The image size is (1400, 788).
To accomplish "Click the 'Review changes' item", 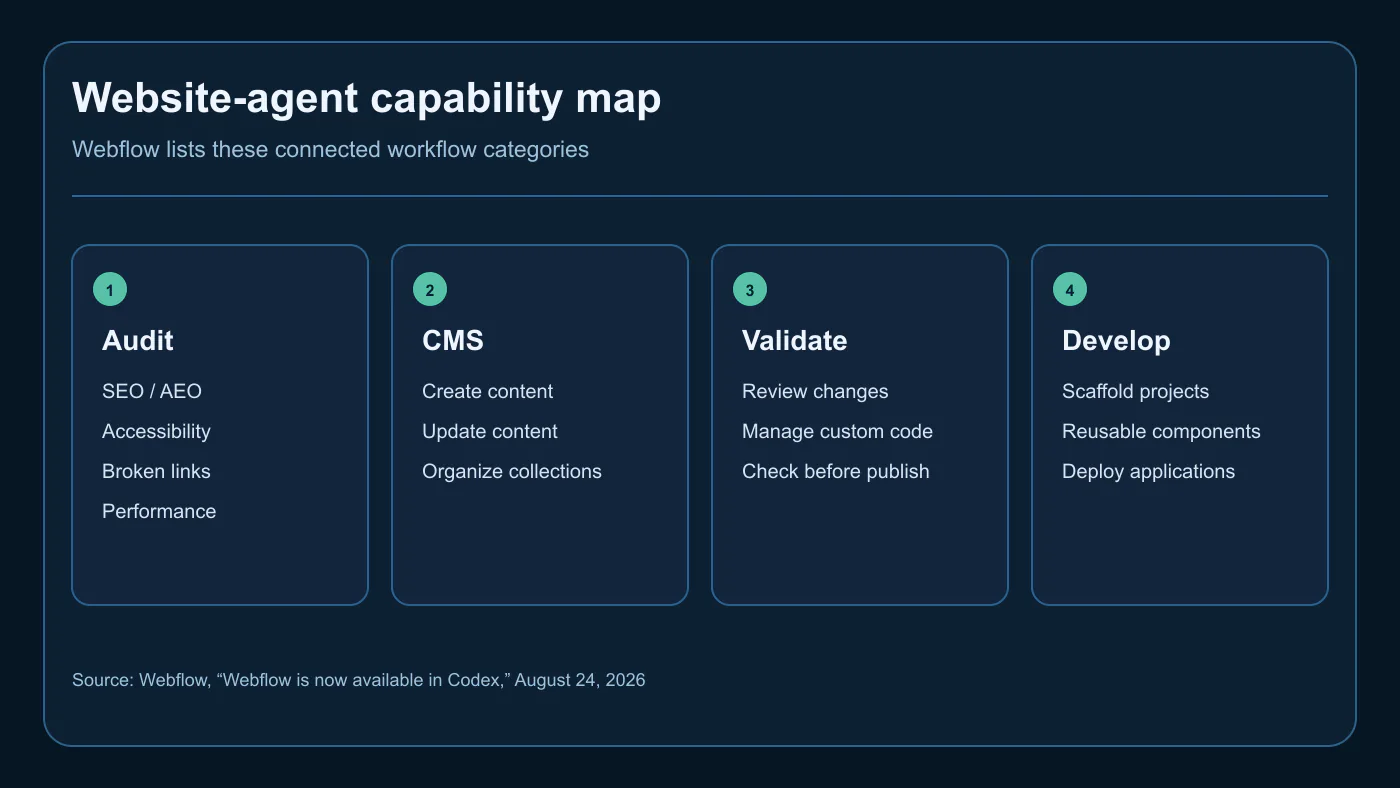I will (815, 392).
